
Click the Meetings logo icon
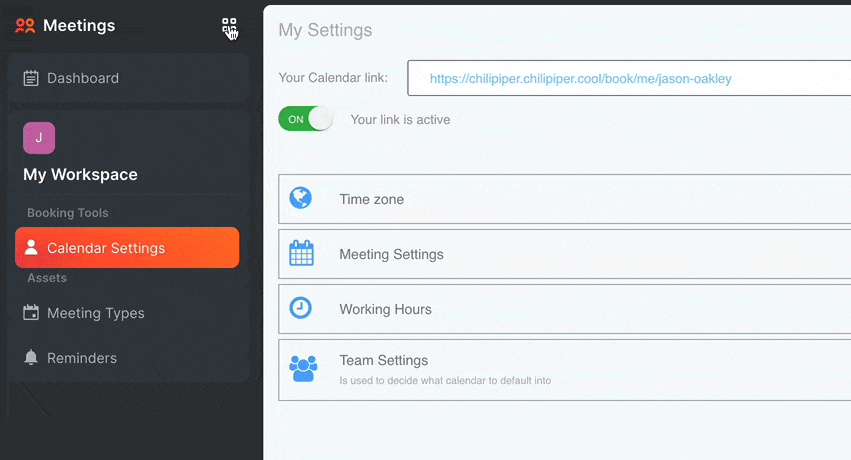25,25
